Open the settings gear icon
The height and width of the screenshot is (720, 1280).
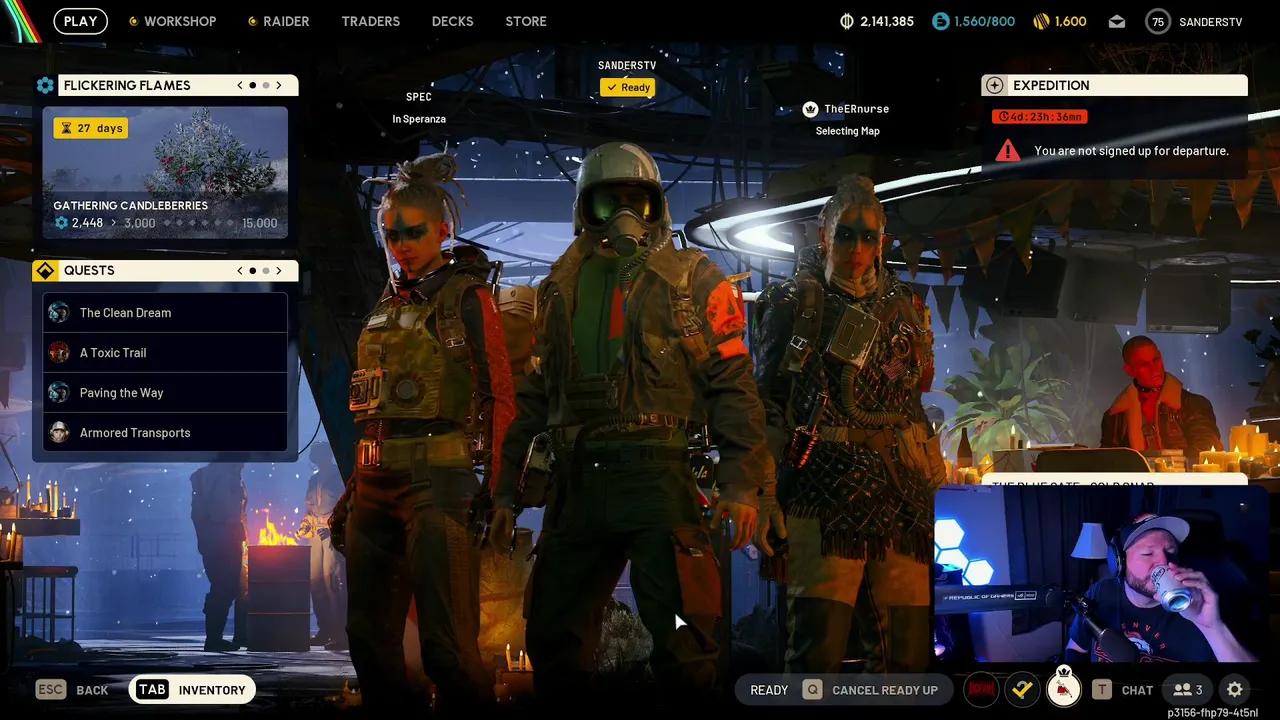1235,690
